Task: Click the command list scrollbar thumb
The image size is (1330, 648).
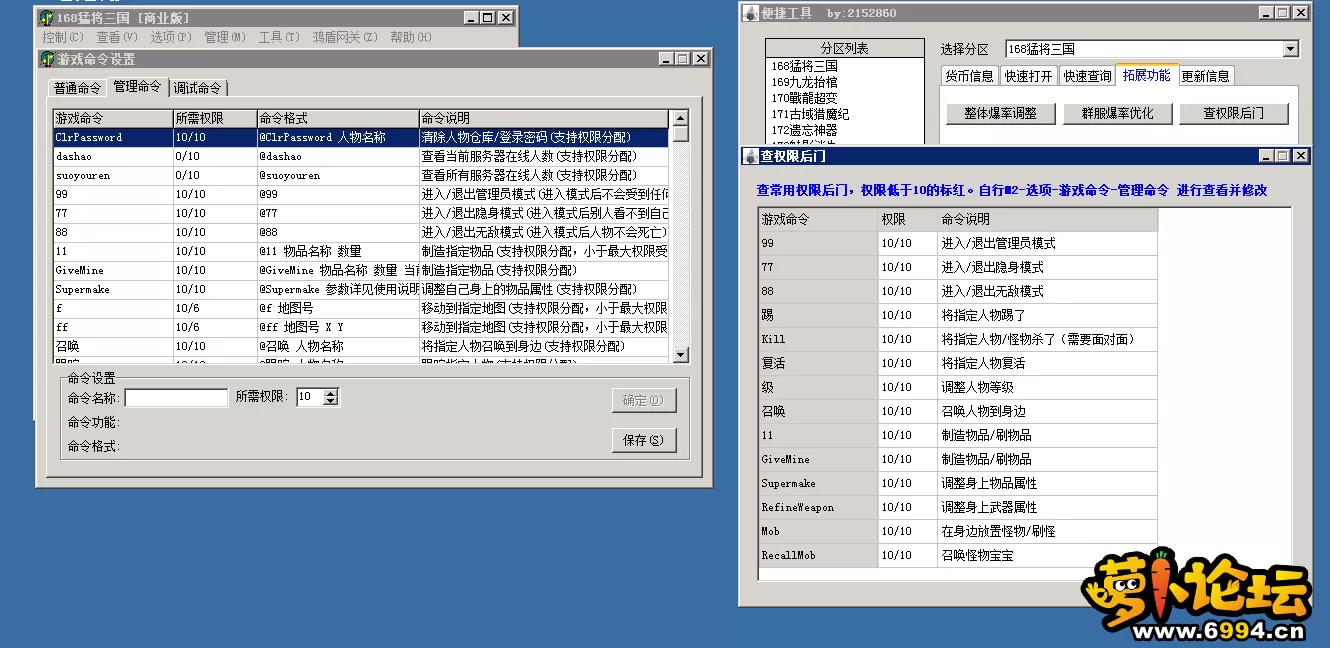Action: (681, 134)
